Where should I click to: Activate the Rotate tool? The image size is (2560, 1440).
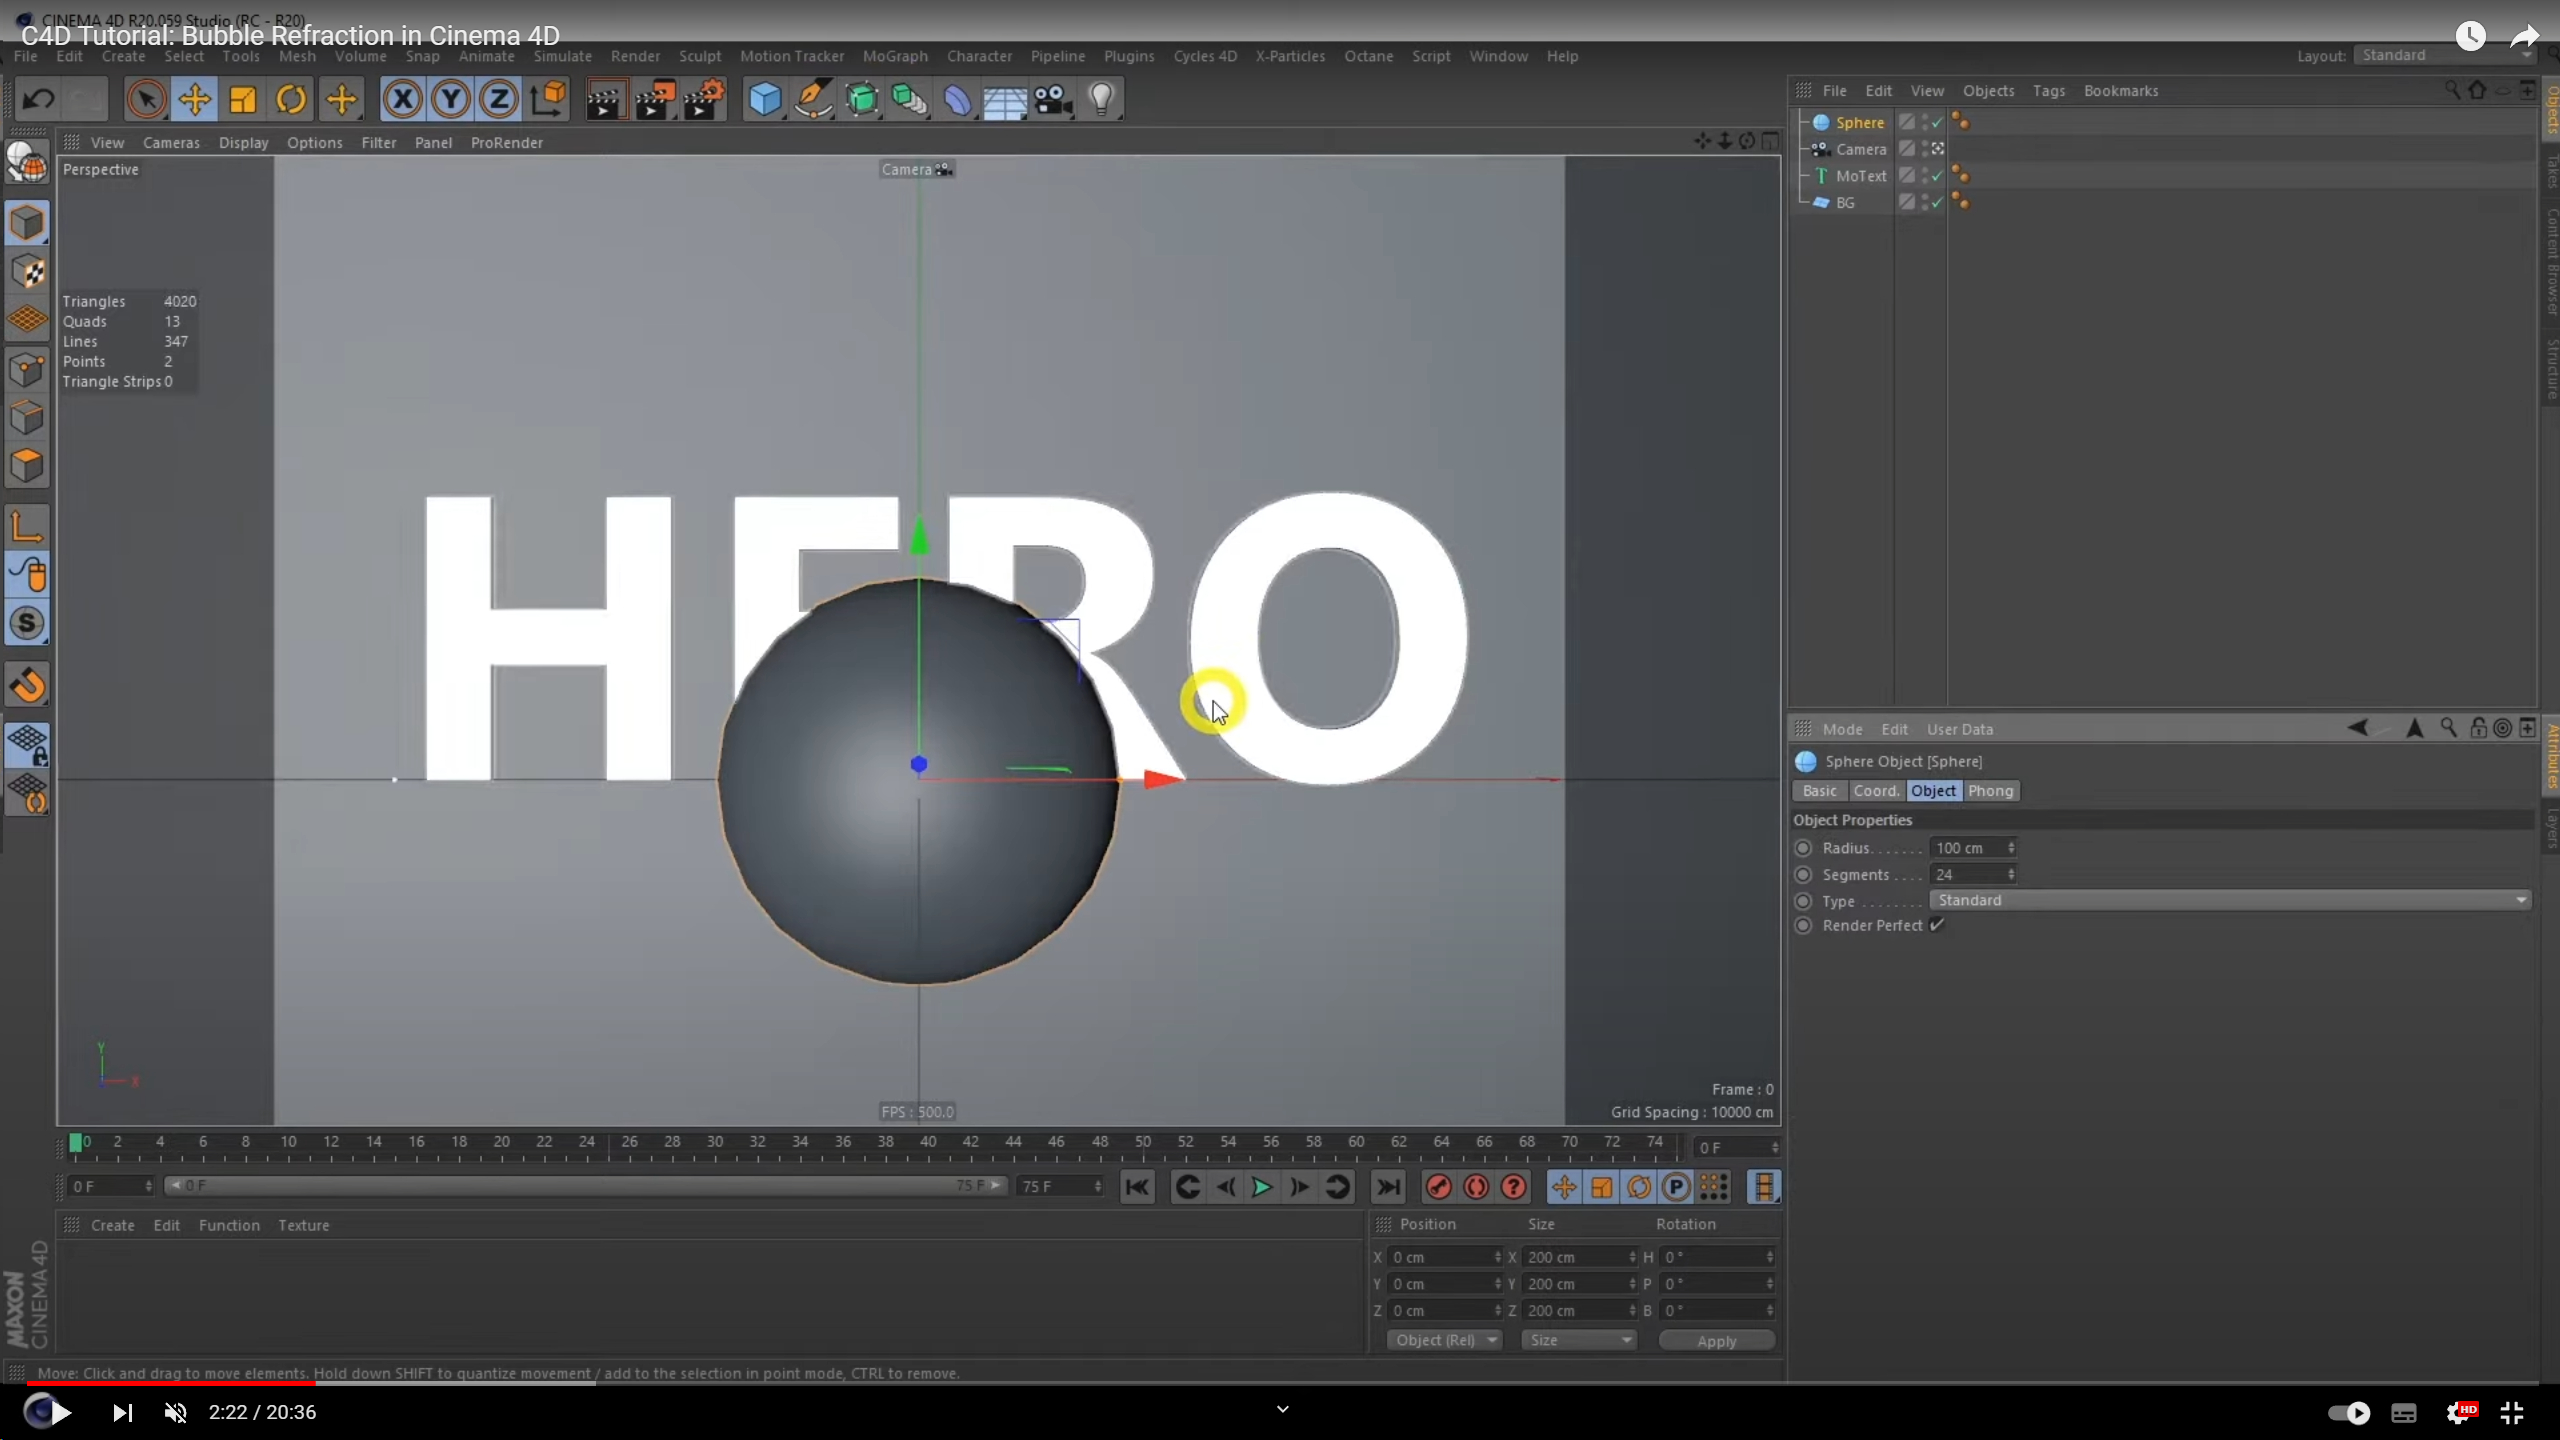point(291,99)
